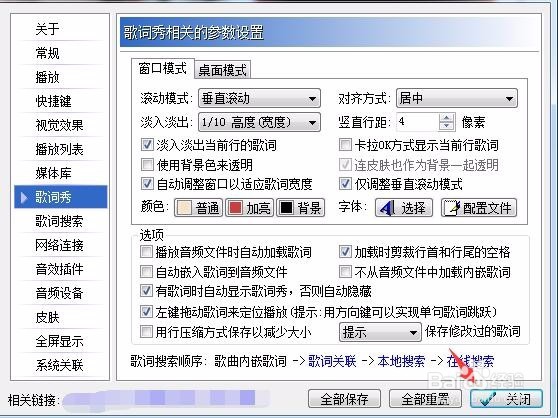Increase 竖直行距 with the up arrow

click(x=447, y=118)
